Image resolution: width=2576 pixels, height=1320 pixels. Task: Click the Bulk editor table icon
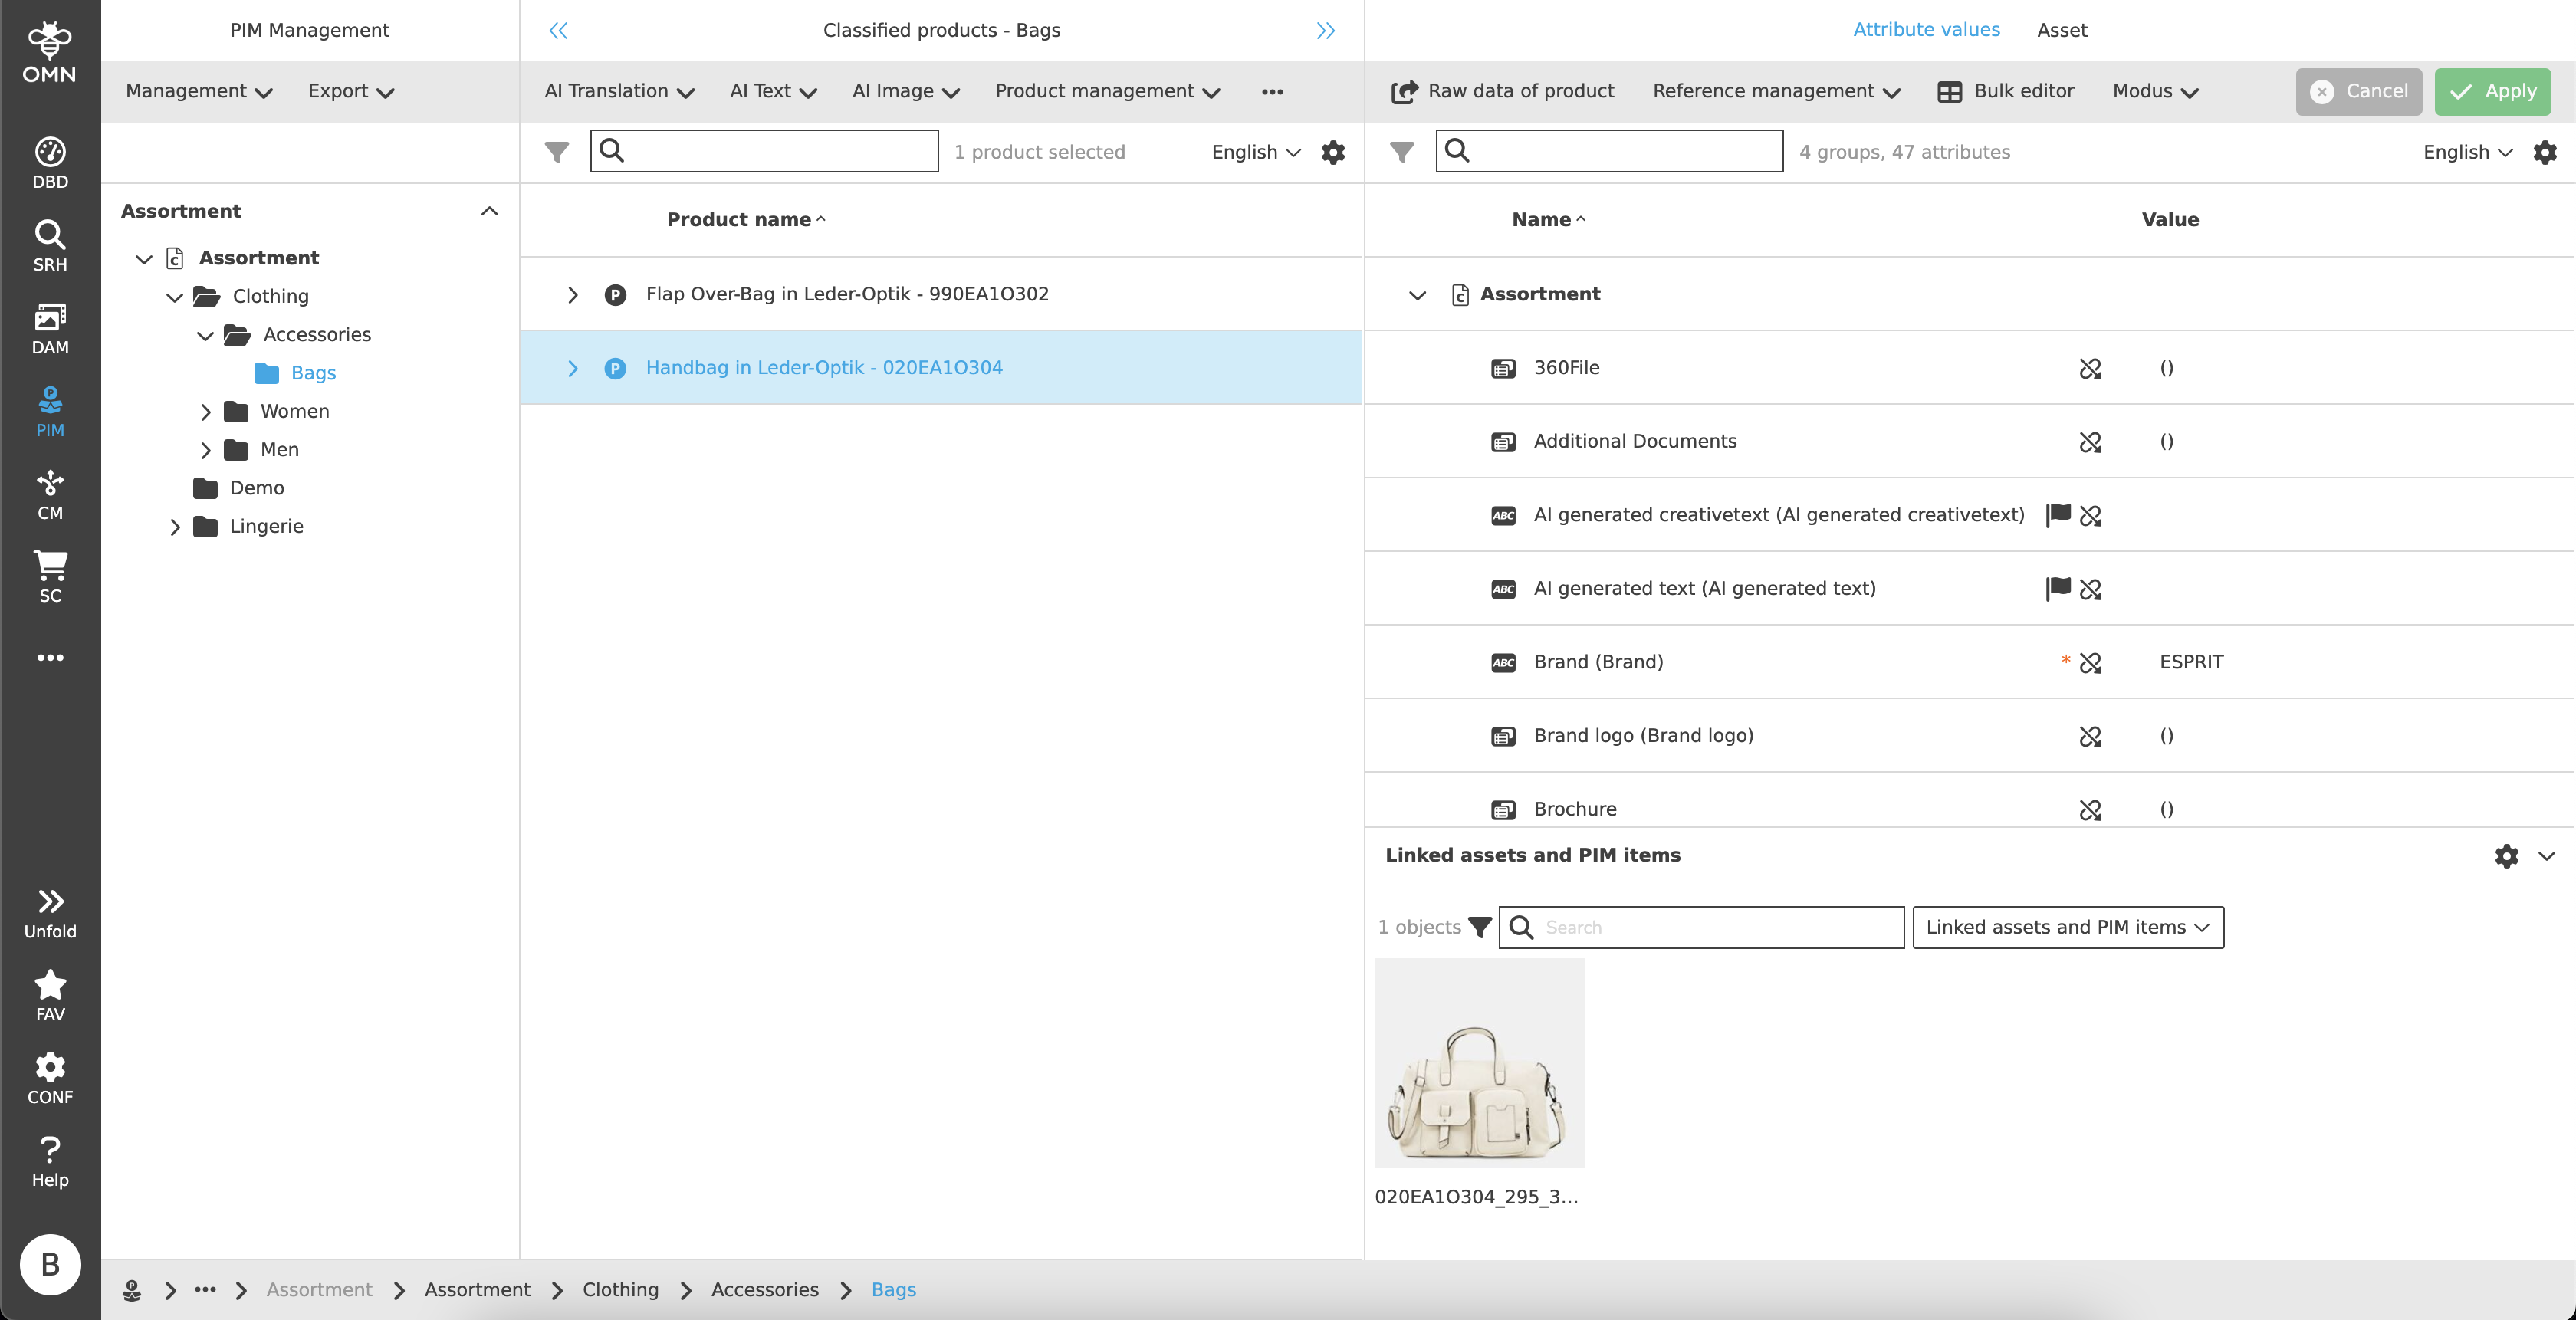coord(1949,91)
